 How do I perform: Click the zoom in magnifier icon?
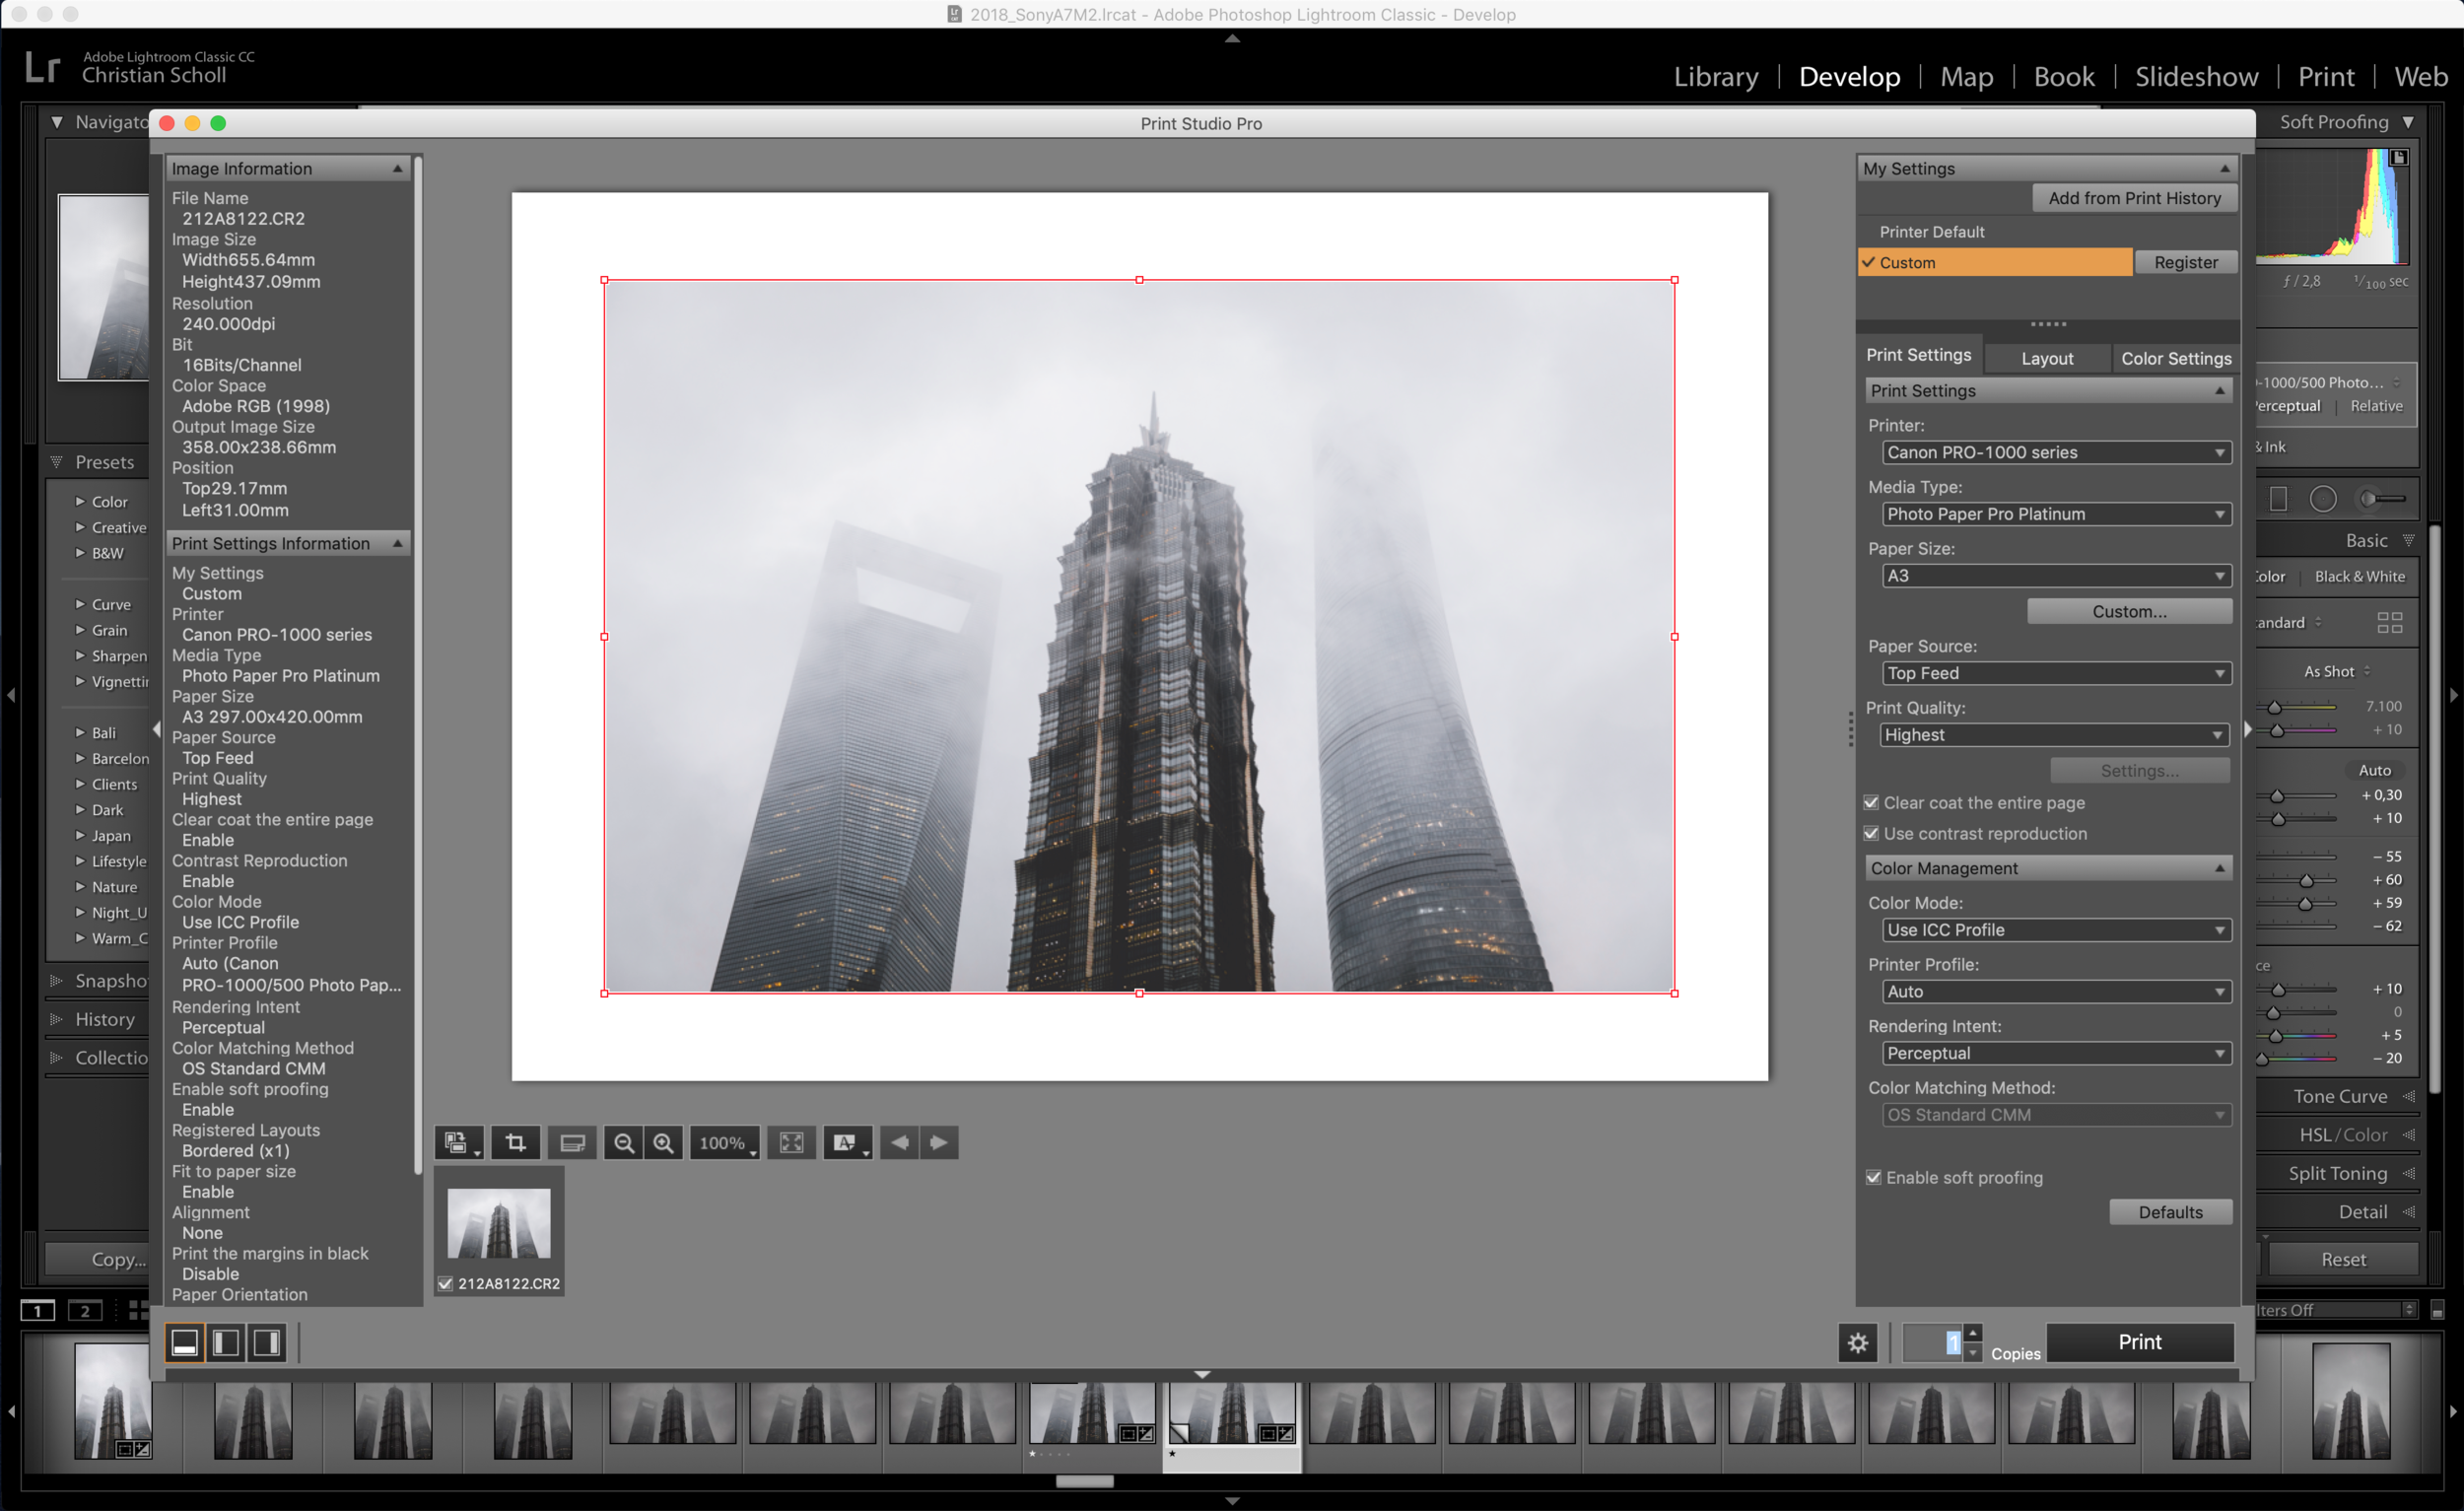pos(663,1142)
